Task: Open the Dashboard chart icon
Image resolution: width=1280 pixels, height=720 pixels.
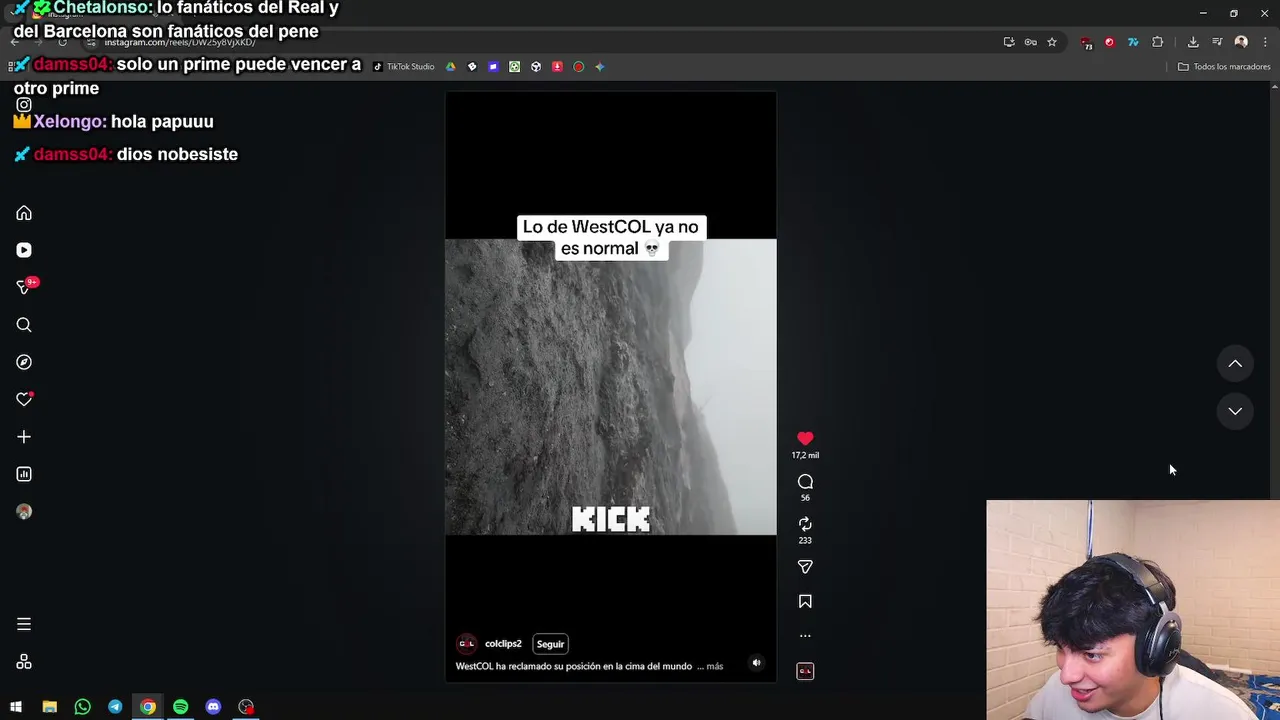Action: [24, 474]
